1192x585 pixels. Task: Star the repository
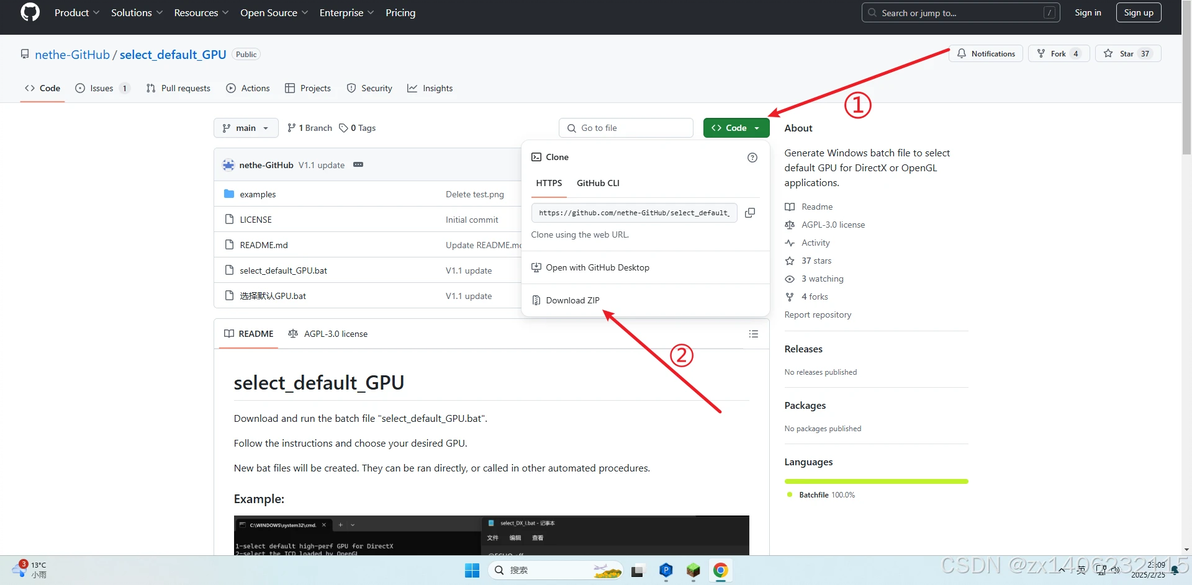pyautogui.click(x=1128, y=54)
